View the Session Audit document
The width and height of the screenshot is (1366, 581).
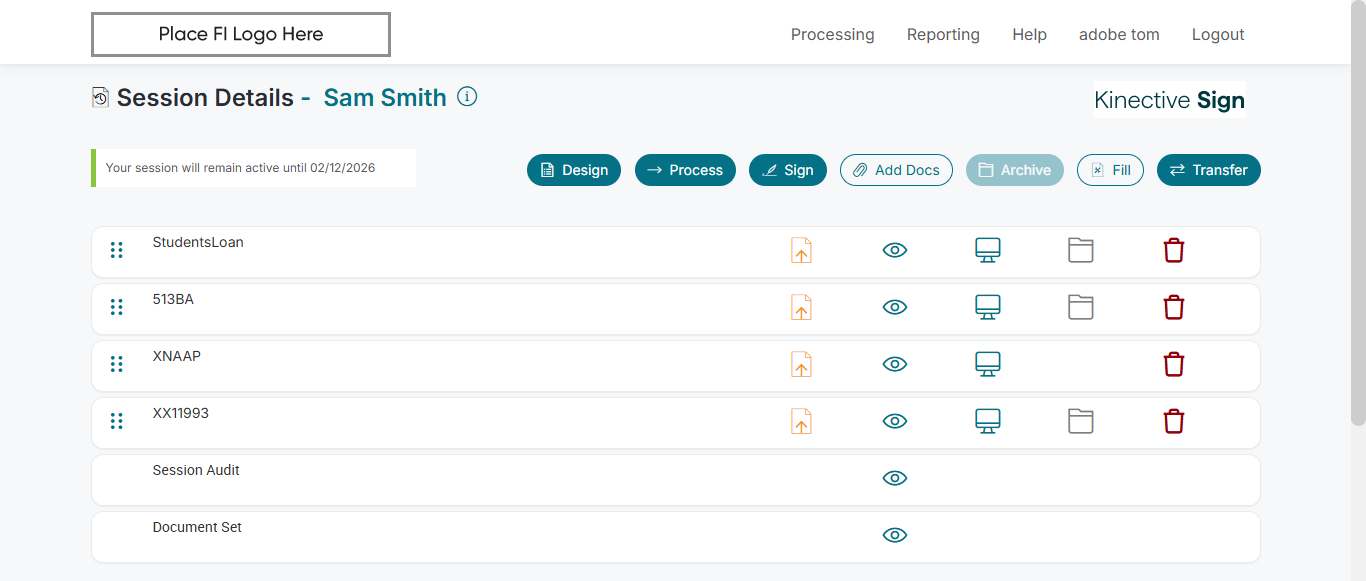coord(895,478)
